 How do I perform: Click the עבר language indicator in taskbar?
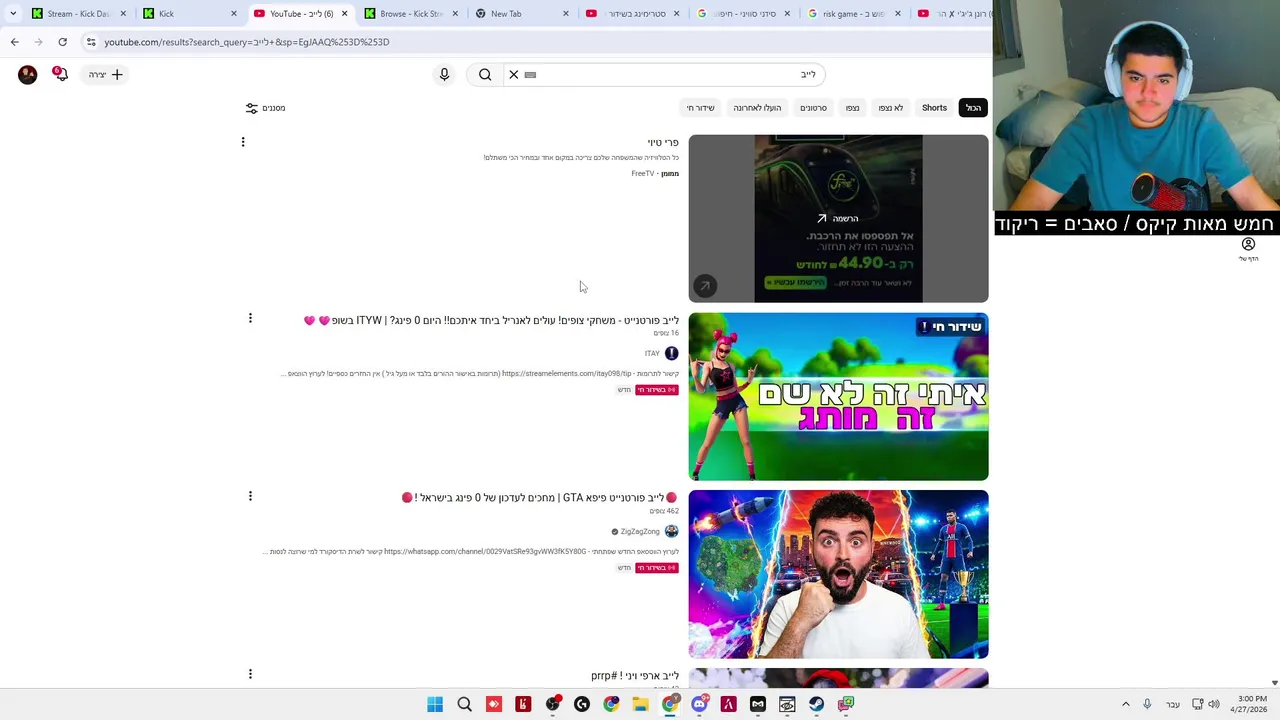(x=1172, y=705)
